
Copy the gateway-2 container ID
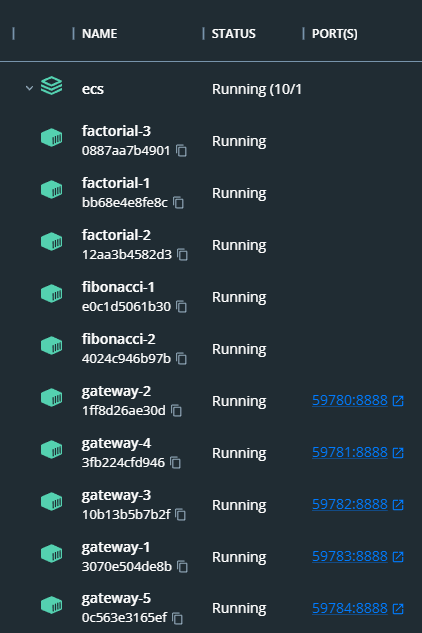point(176,411)
